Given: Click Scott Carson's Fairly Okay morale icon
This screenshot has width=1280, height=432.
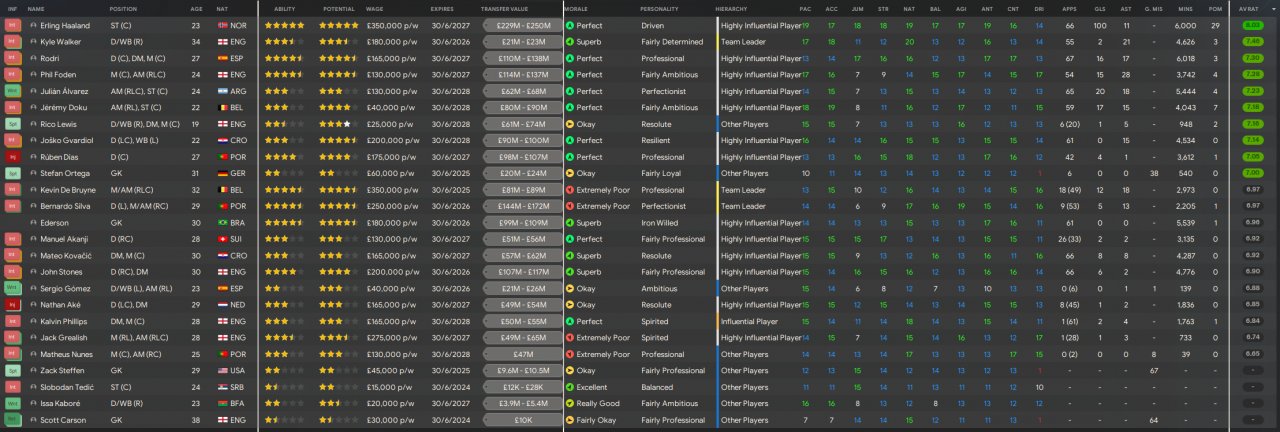Looking at the screenshot, I should (x=570, y=420).
